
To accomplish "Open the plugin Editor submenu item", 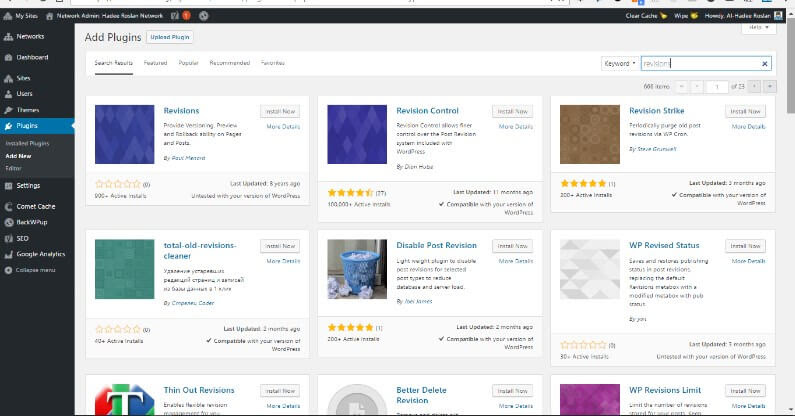I will (14, 168).
